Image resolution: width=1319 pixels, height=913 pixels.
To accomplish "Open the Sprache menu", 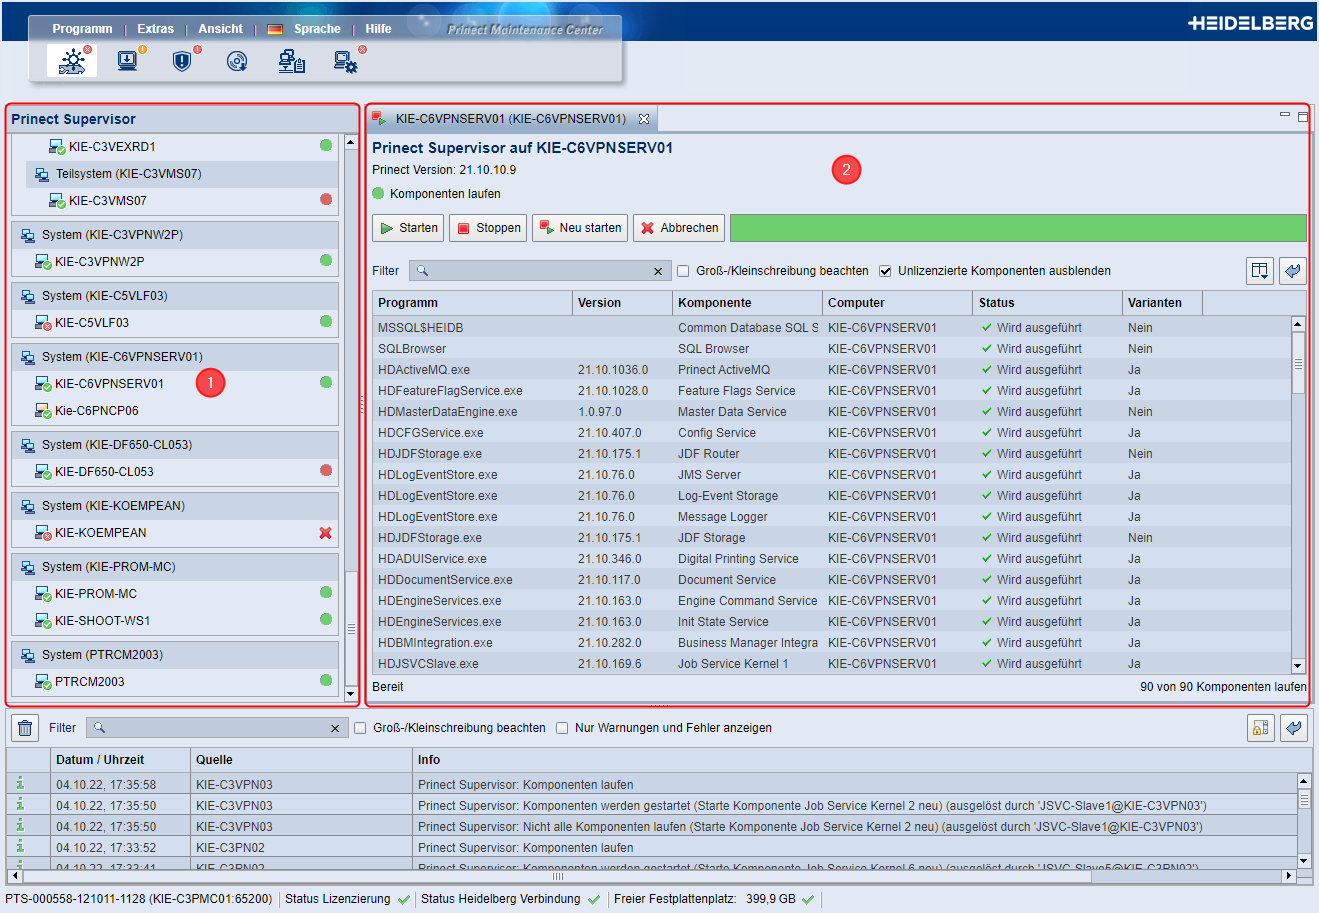I will tap(317, 29).
